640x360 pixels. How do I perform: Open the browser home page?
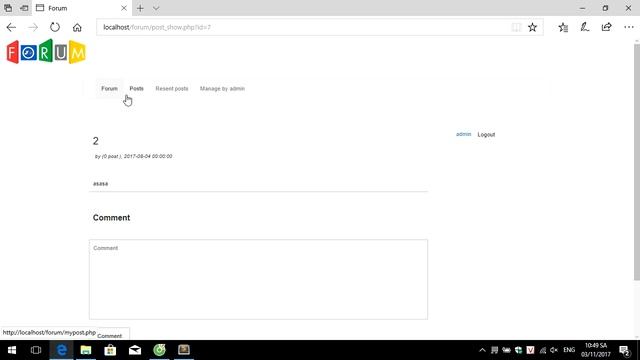(77, 27)
